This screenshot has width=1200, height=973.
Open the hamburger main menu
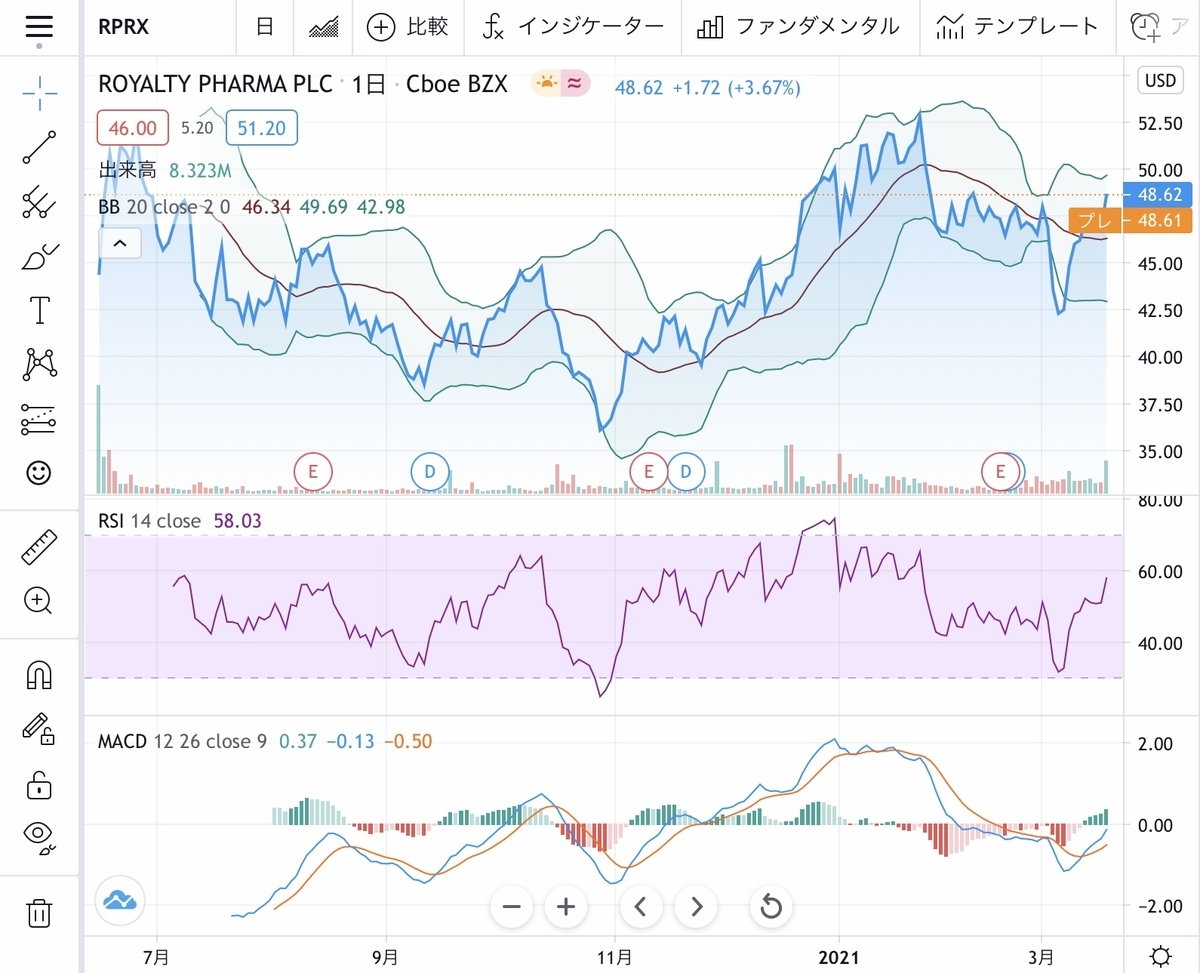pyautogui.click(x=39, y=27)
